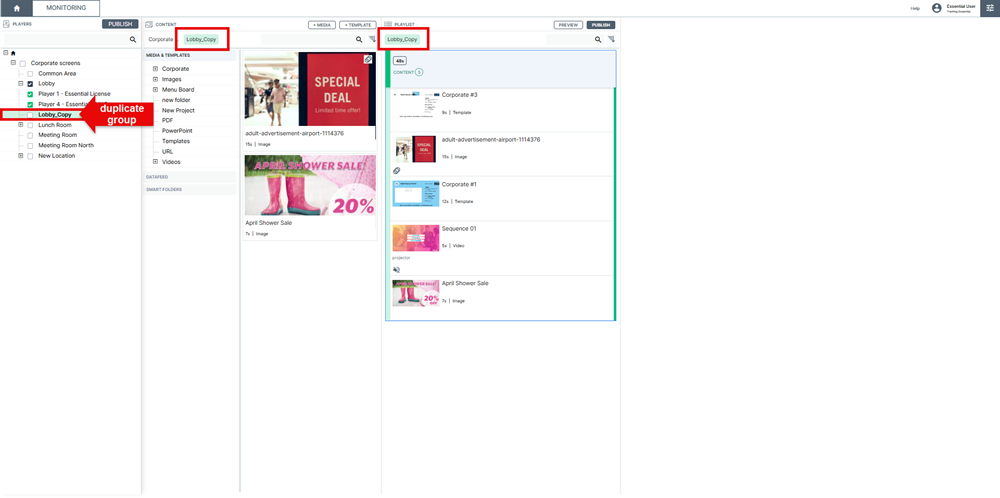Check the Corporate screens checkbox
Viewport: 1000px width, 498px height.
point(23,64)
